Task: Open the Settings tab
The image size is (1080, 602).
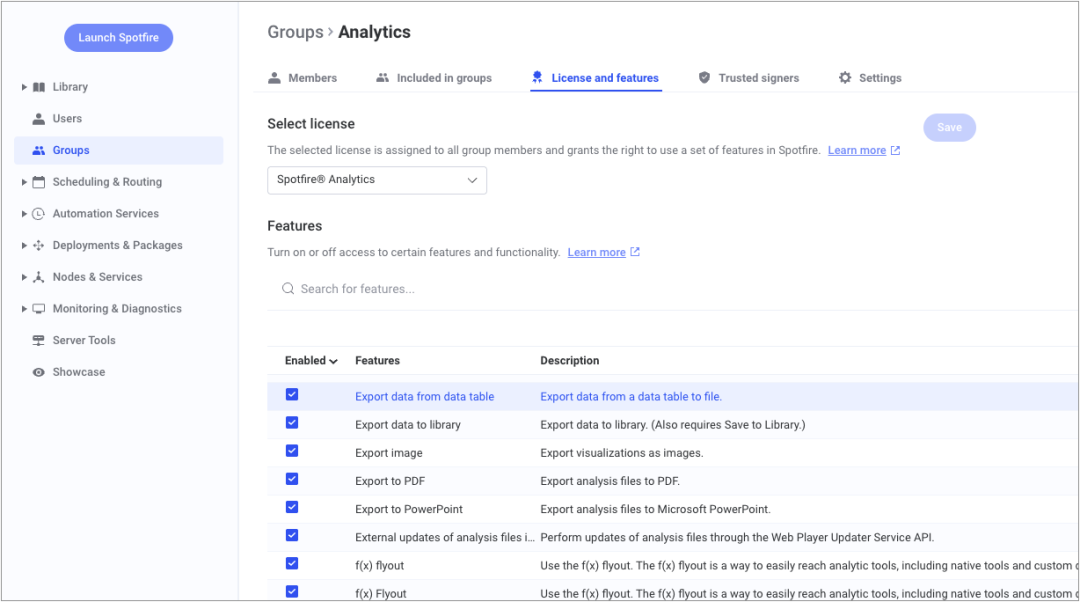Action: 870,78
